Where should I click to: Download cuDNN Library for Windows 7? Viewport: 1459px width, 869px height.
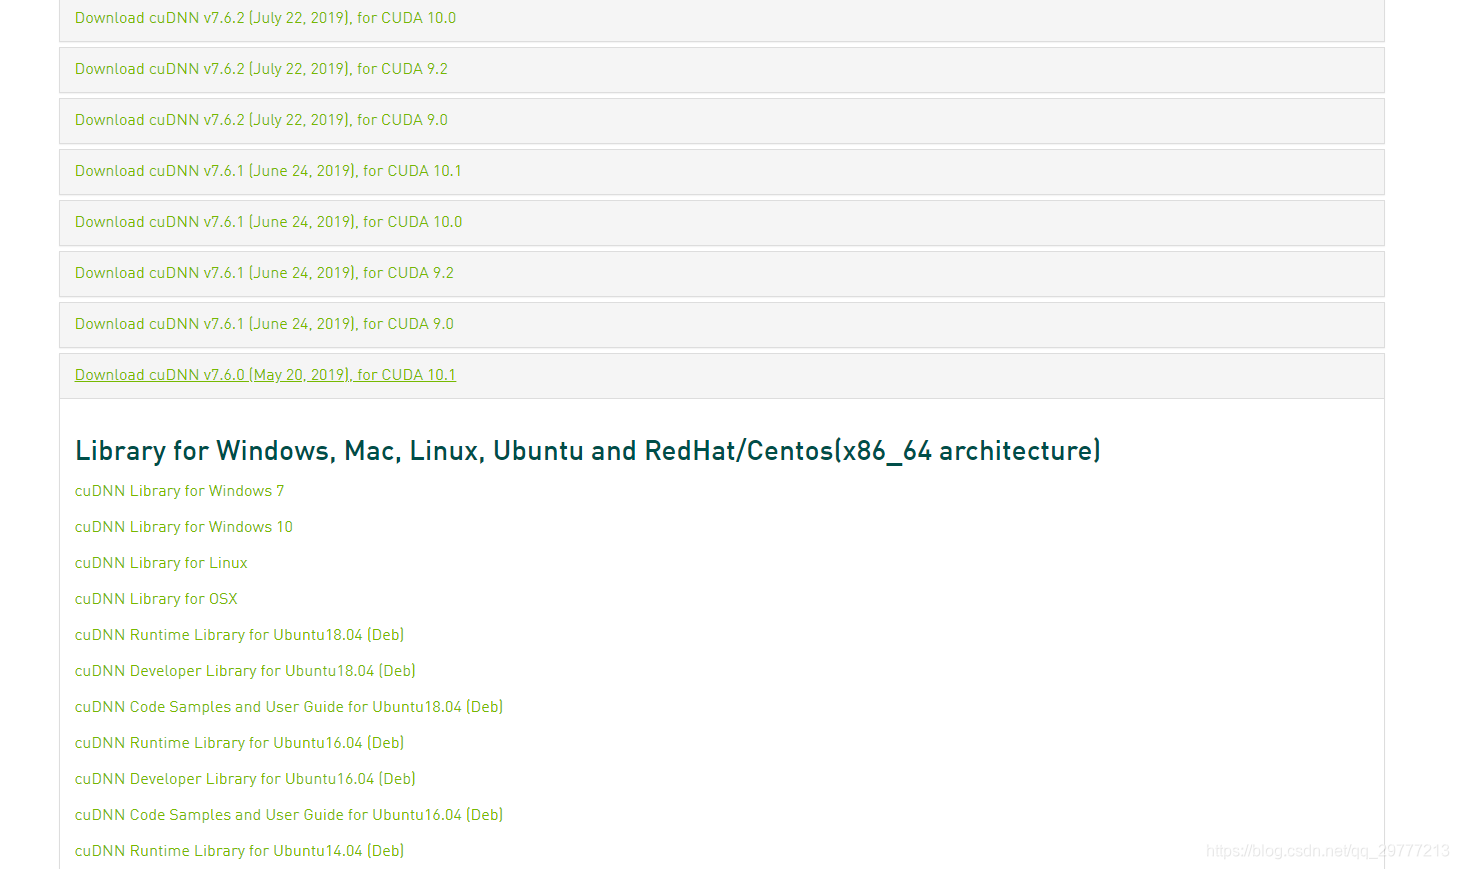point(179,491)
